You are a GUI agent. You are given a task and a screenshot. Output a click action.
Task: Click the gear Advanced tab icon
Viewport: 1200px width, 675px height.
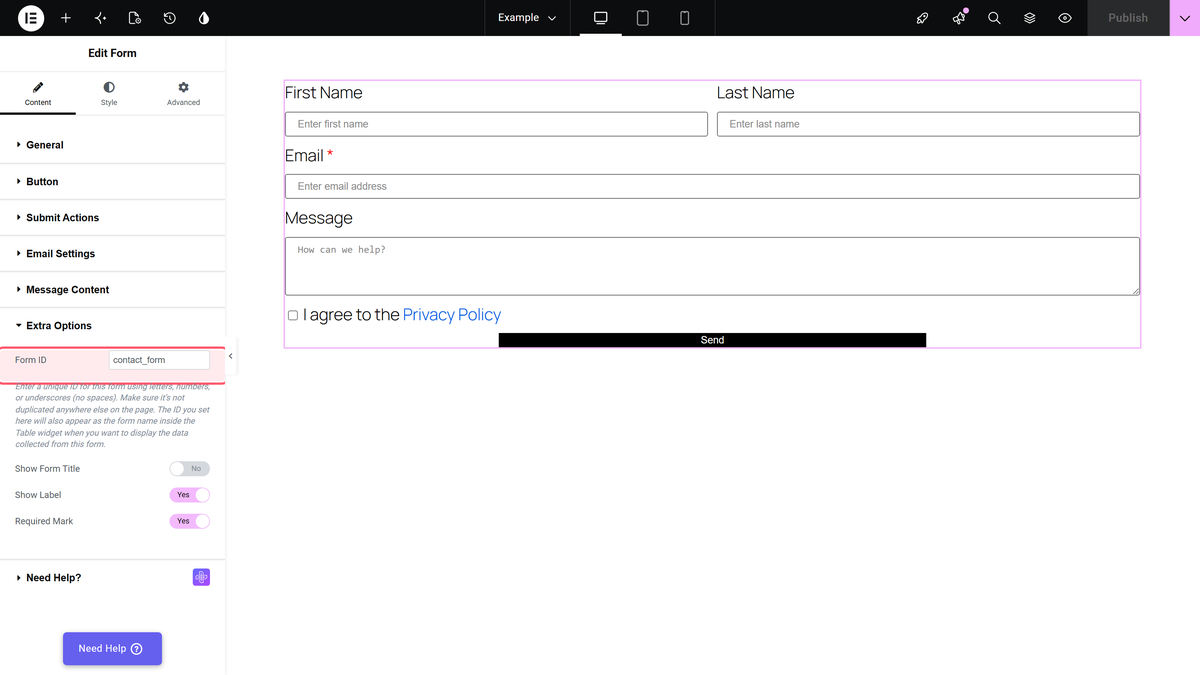tap(183, 88)
